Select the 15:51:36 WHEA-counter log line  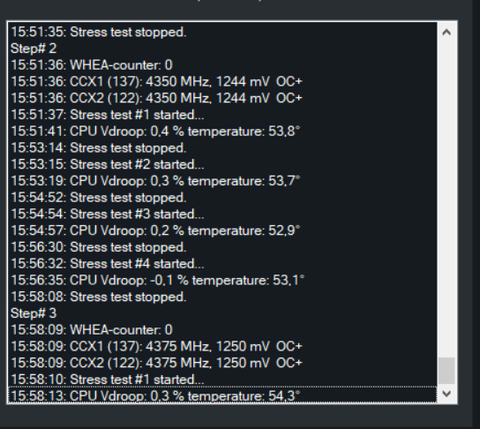[x=222, y=65]
